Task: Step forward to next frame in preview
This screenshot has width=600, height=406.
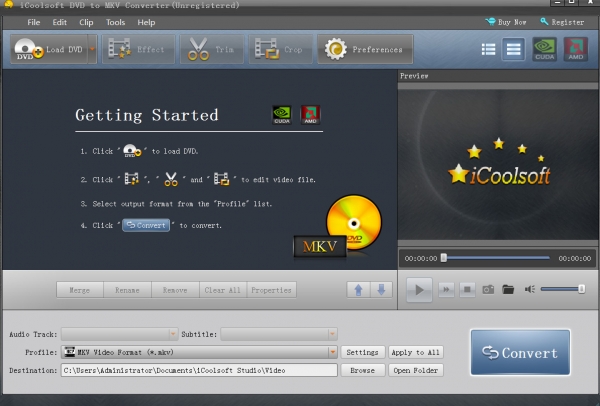Action: (446, 290)
